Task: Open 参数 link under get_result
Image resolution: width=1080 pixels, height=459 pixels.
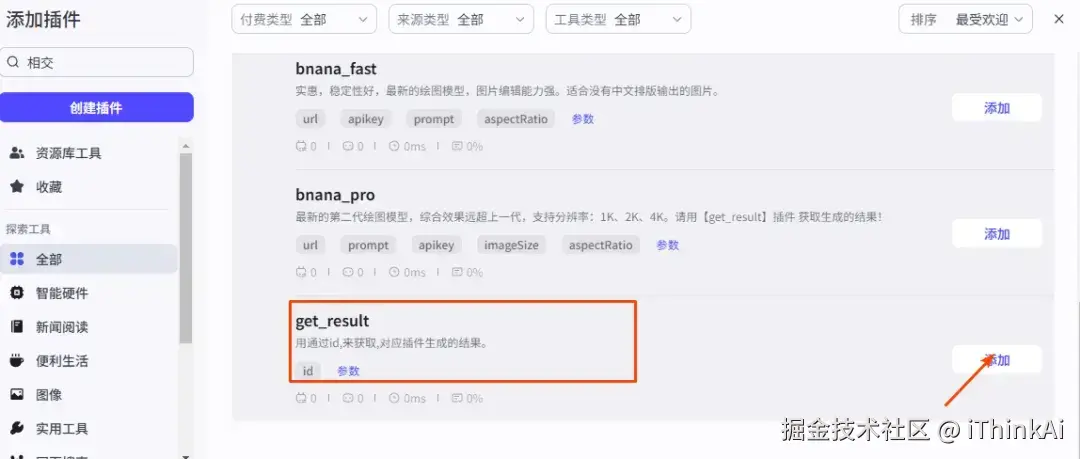Action: (349, 371)
